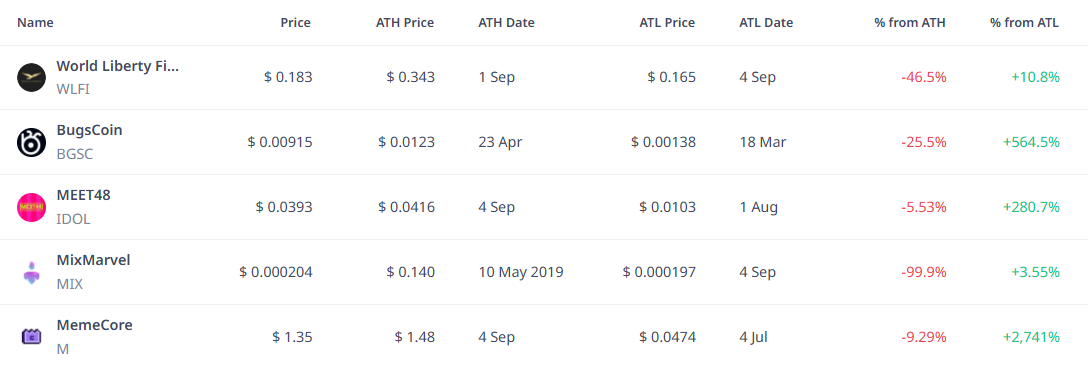Open the MixMarvel coin page link
Image resolution: width=1088 pixels, height=367 pixels.
tap(93, 260)
